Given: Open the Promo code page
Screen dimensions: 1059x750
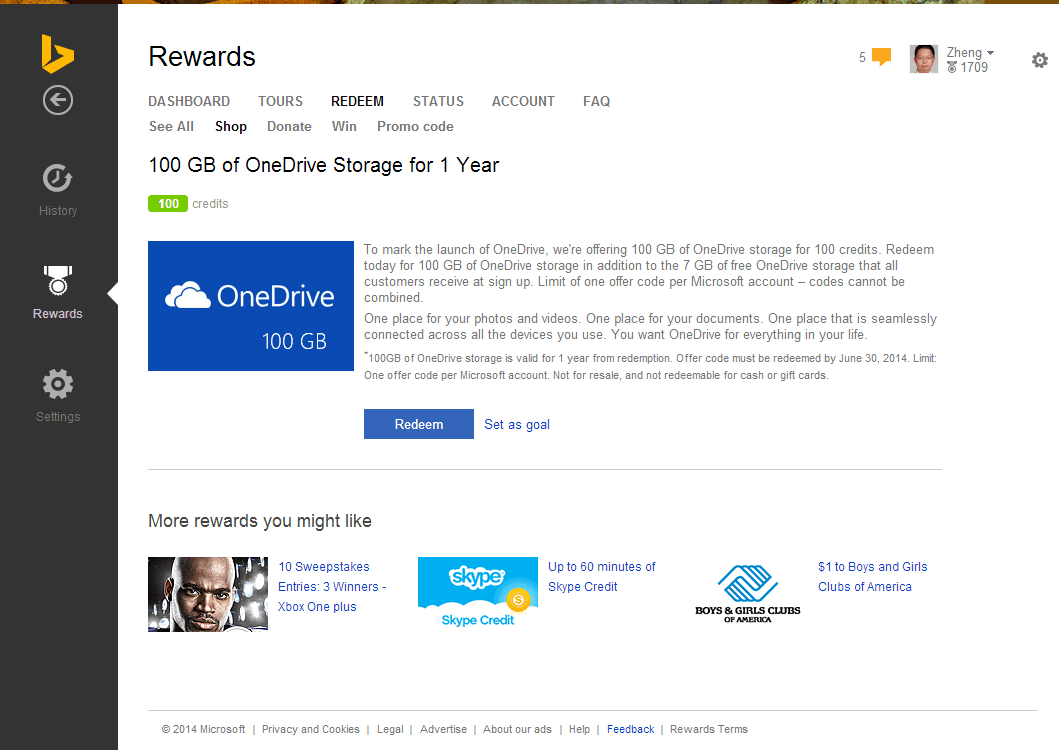Looking at the screenshot, I should coord(415,126).
